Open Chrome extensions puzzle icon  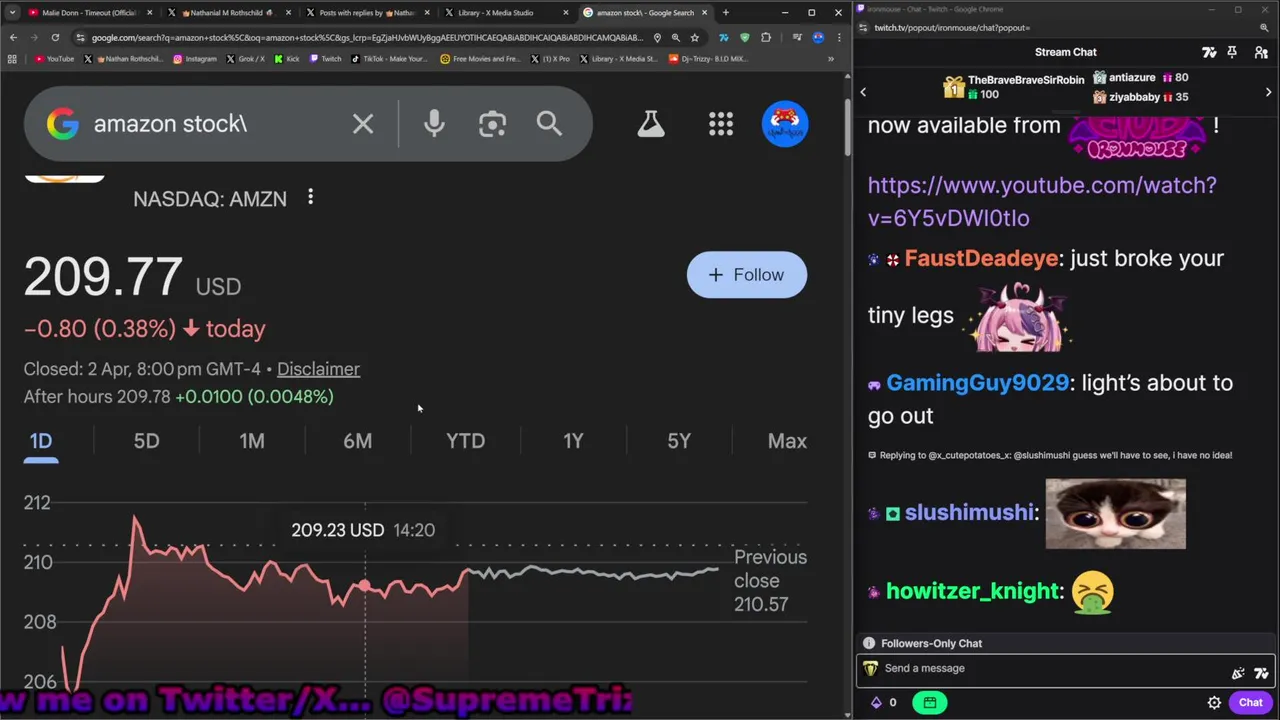pyautogui.click(x=765, y=38)
